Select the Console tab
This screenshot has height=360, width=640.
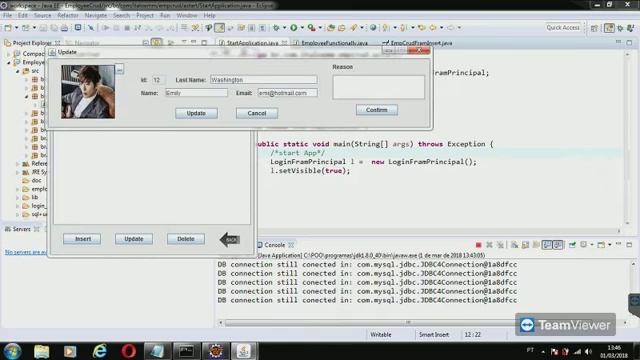[274, 245]
